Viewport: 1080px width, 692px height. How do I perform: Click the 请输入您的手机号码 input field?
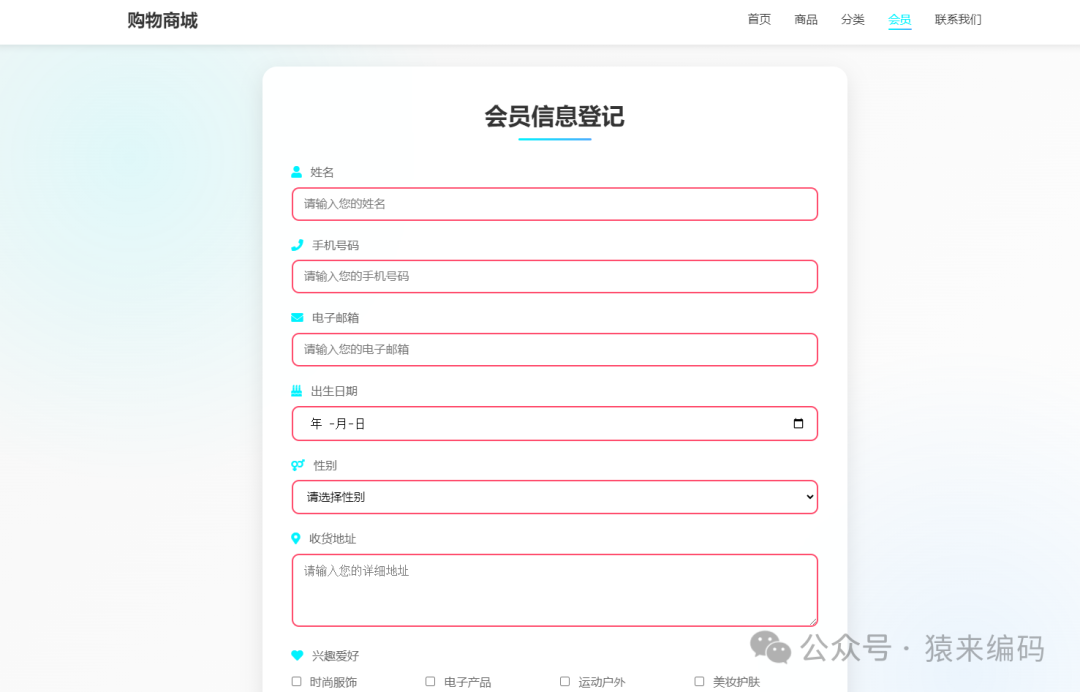(x=554, y=276)
